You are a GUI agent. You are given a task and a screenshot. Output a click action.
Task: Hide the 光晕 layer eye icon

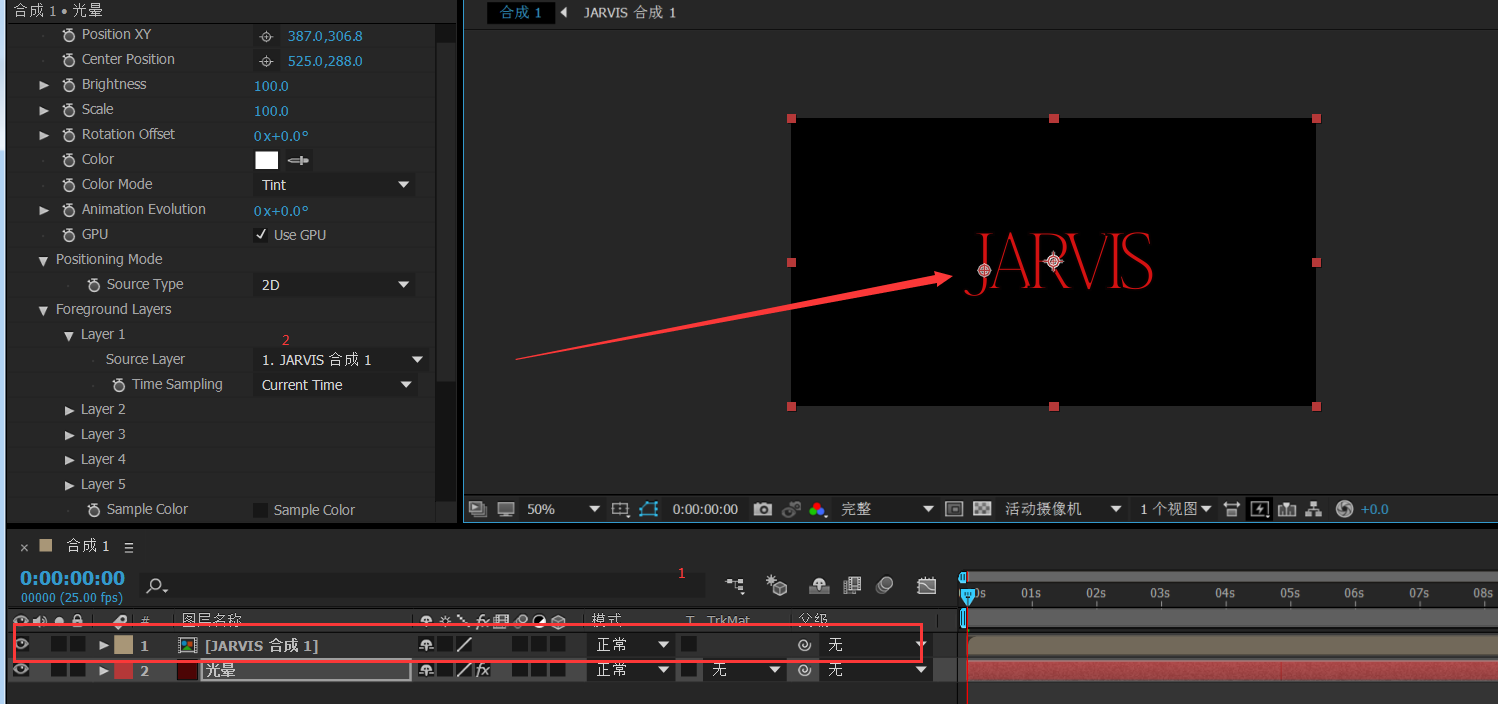(21, 670)
